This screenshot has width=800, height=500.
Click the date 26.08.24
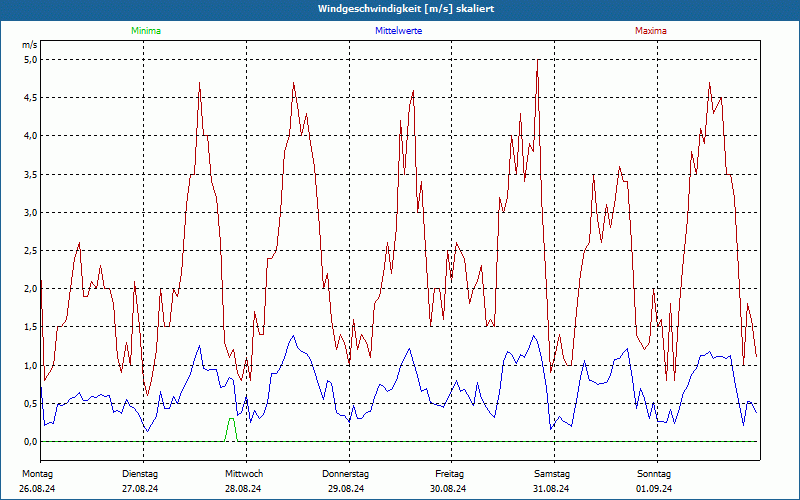tap(37, 489)
